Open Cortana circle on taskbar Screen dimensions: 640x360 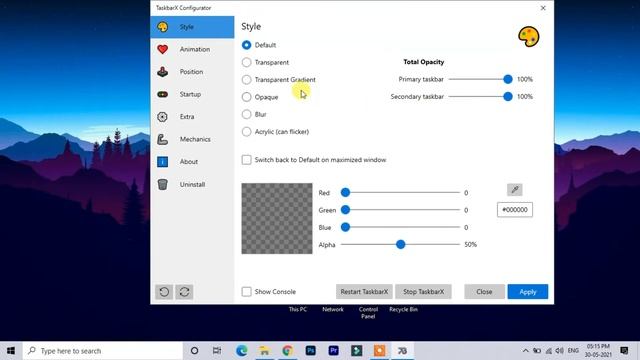[194, 351]
